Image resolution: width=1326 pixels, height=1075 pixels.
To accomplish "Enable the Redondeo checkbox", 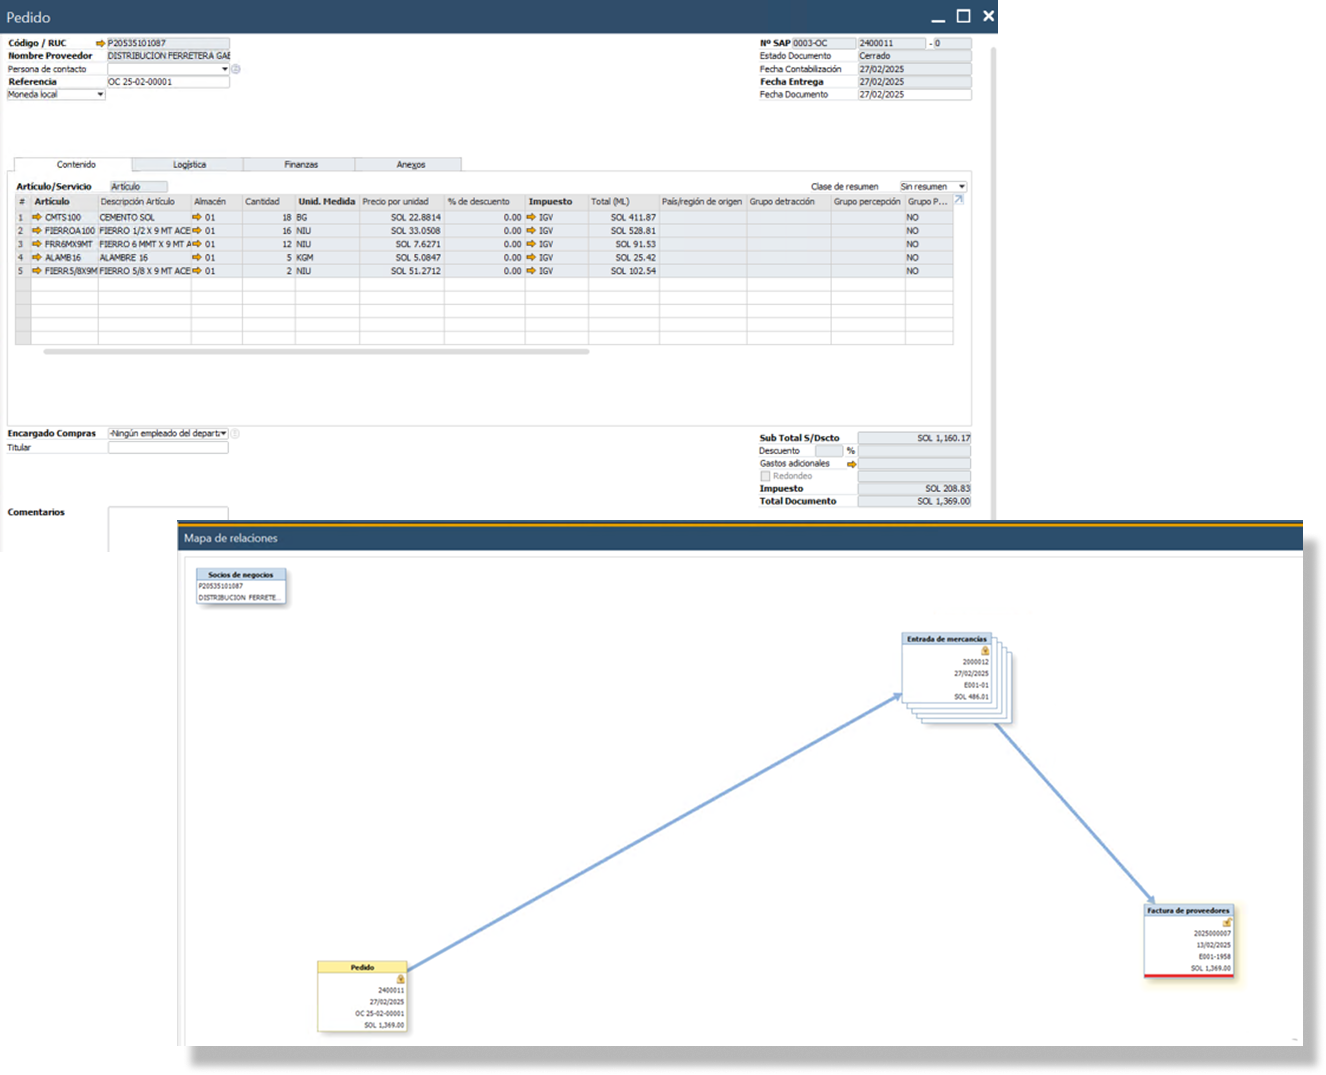I will [x=765, y=476].
